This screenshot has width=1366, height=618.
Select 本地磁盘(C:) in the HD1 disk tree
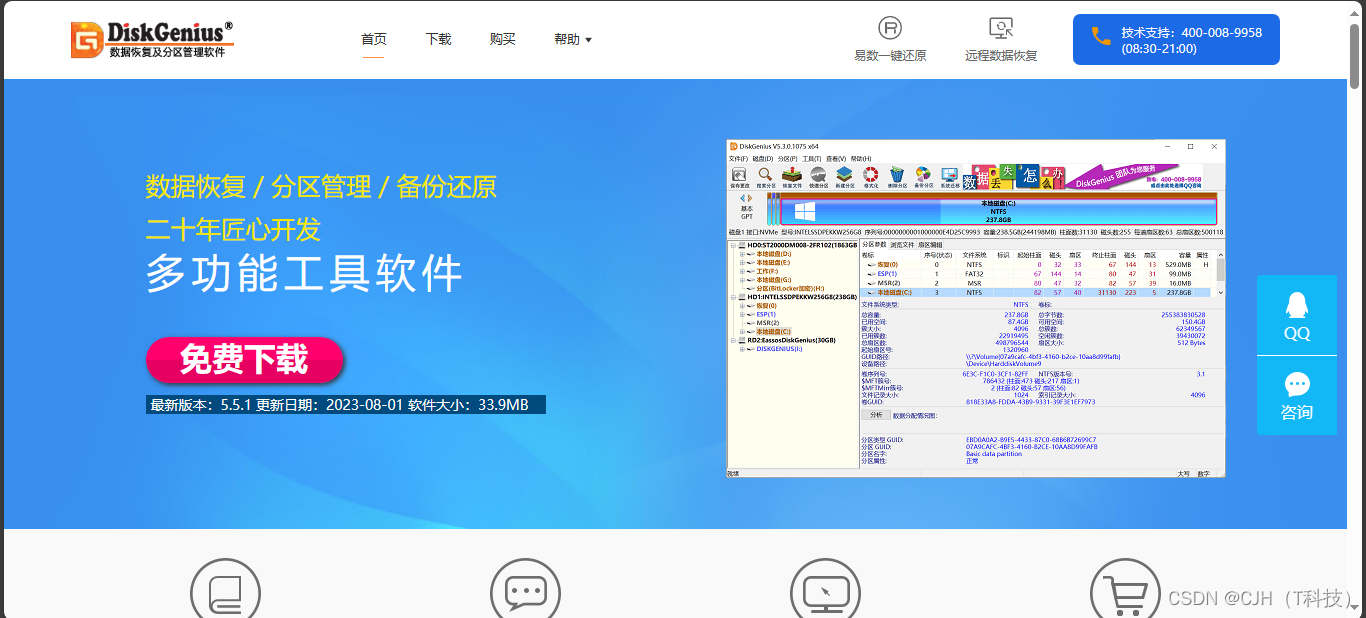point(774,331)
